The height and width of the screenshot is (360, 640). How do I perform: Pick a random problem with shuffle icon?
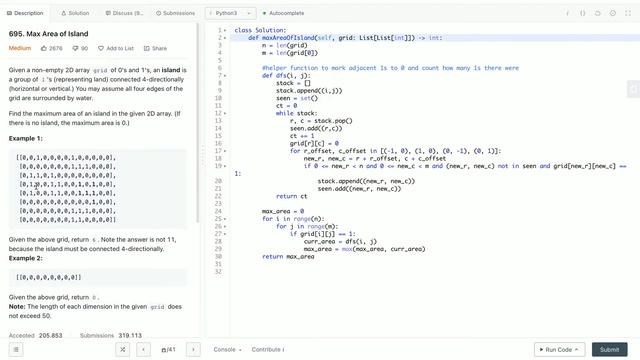tap(122, 349)
